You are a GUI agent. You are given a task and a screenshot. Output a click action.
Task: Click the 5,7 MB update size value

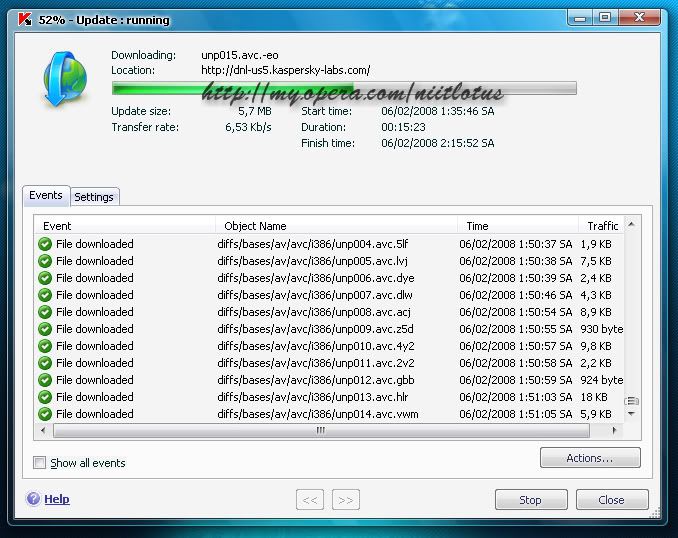255,111
